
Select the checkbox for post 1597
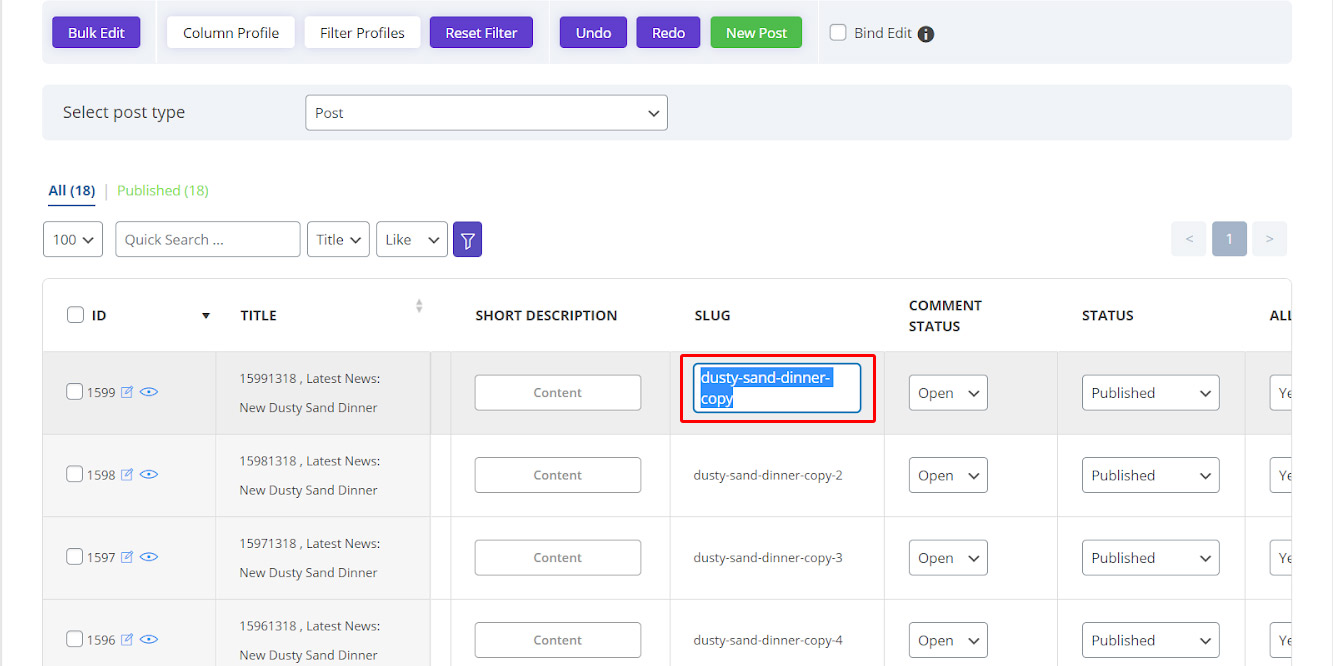point(74,557)
